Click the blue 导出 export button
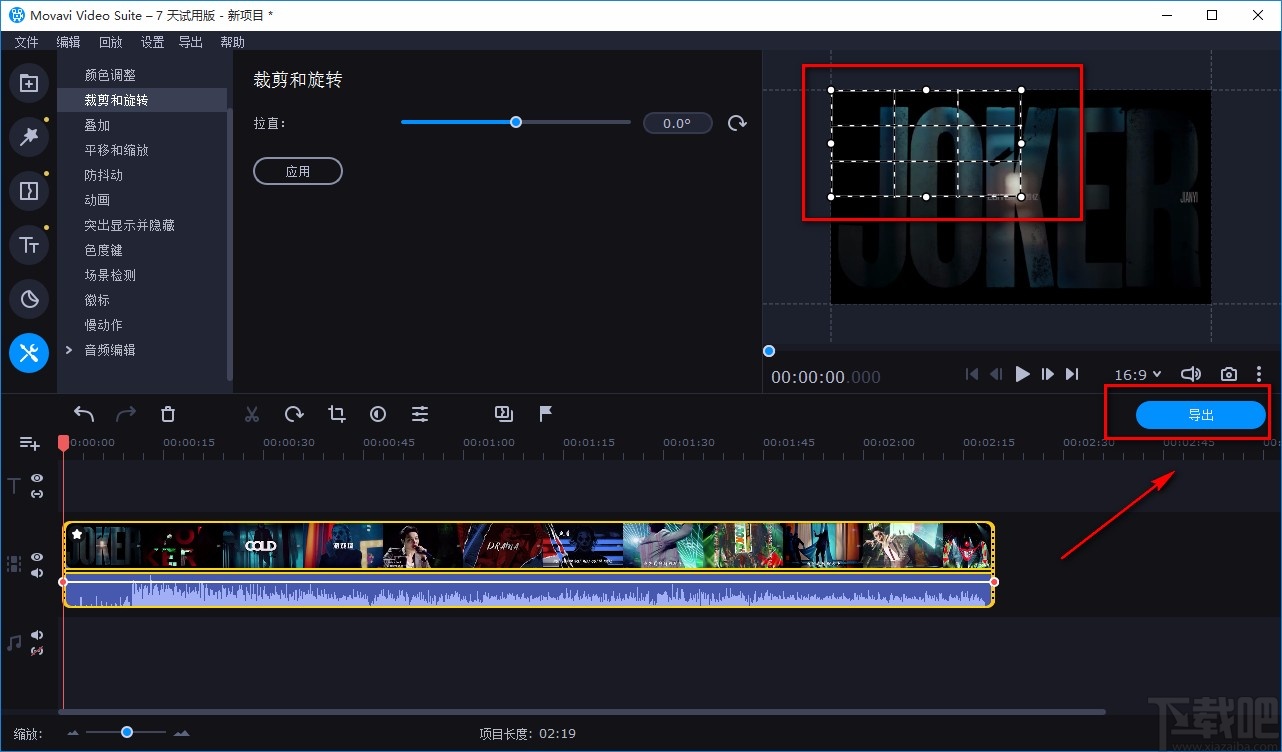Screen dimensions: 1282x752 1201,415
